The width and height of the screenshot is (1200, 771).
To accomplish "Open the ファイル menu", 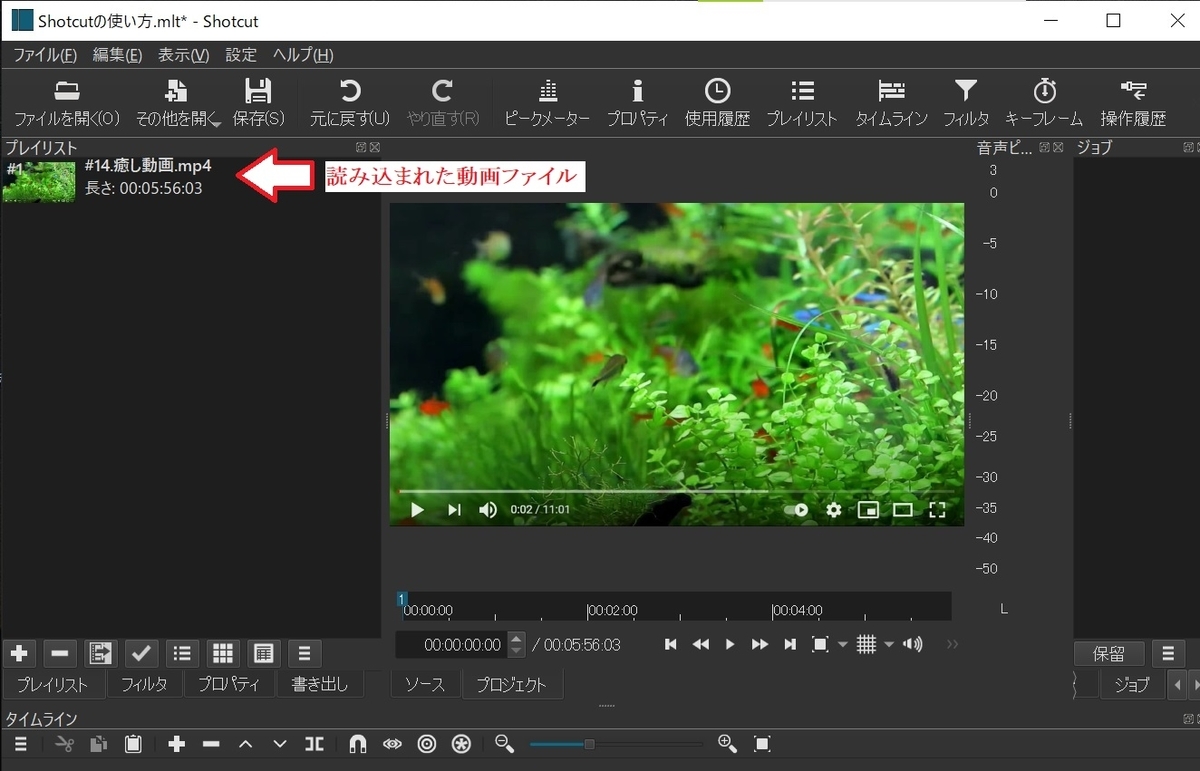I will pyautogui.click(x=45, y=55).
